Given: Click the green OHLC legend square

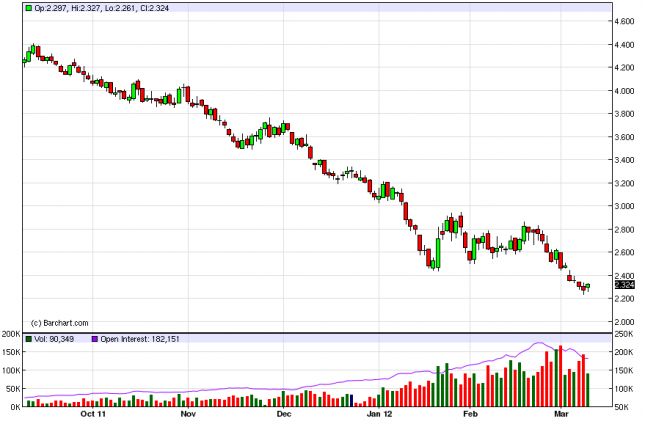Looking at the screenshot, I should point(28,7).
